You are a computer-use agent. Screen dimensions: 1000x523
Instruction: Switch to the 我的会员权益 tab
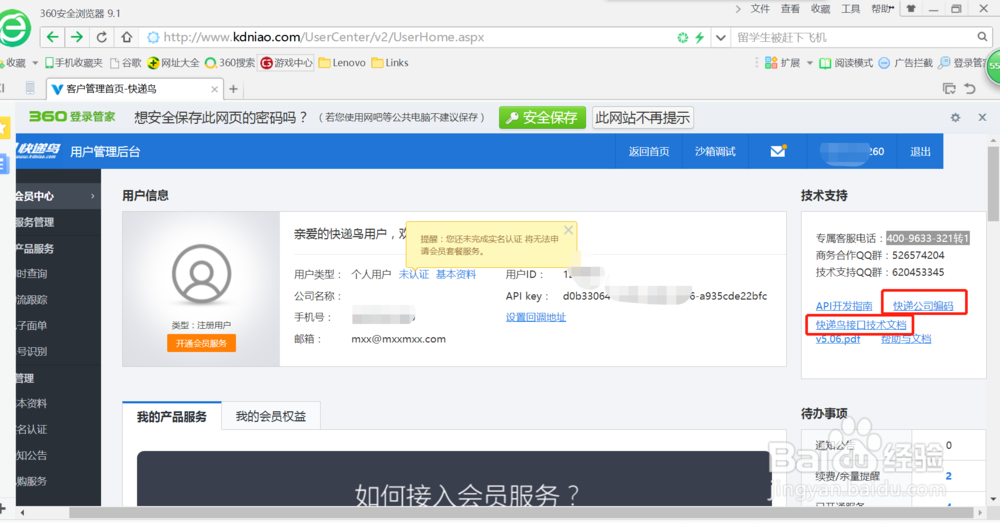pyautogui.click(x=270, y=416)
